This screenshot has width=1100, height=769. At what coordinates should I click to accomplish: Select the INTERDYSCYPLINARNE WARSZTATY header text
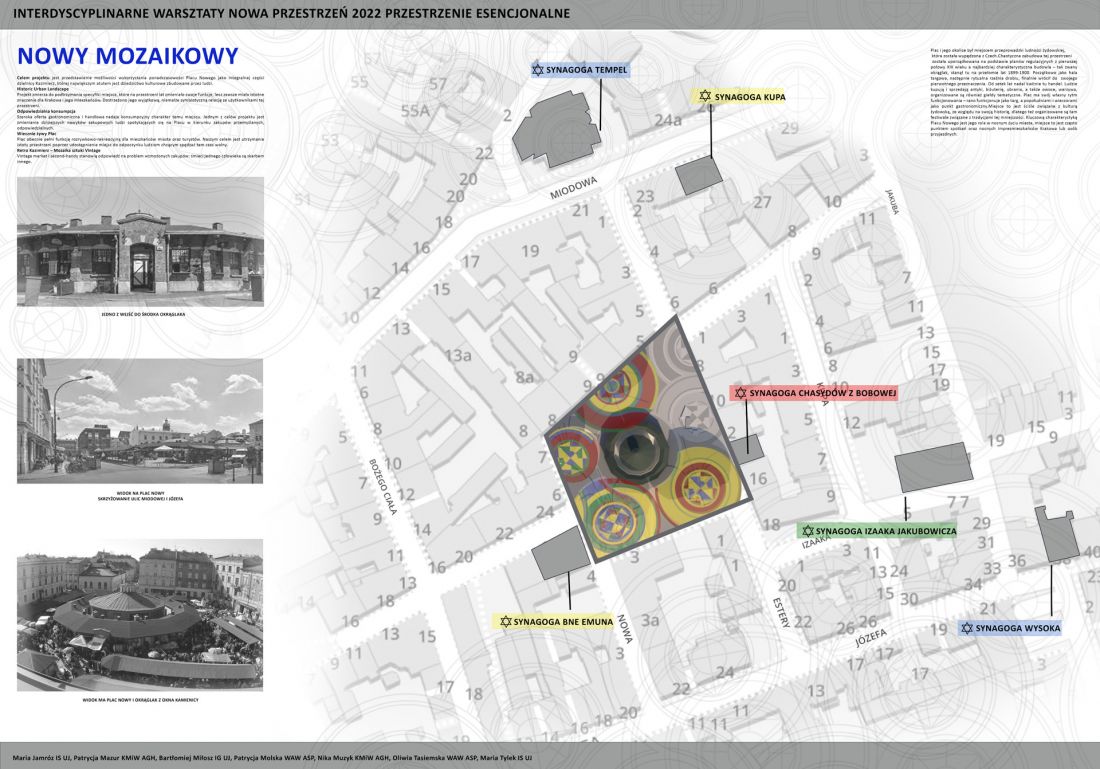coord(292,13)
